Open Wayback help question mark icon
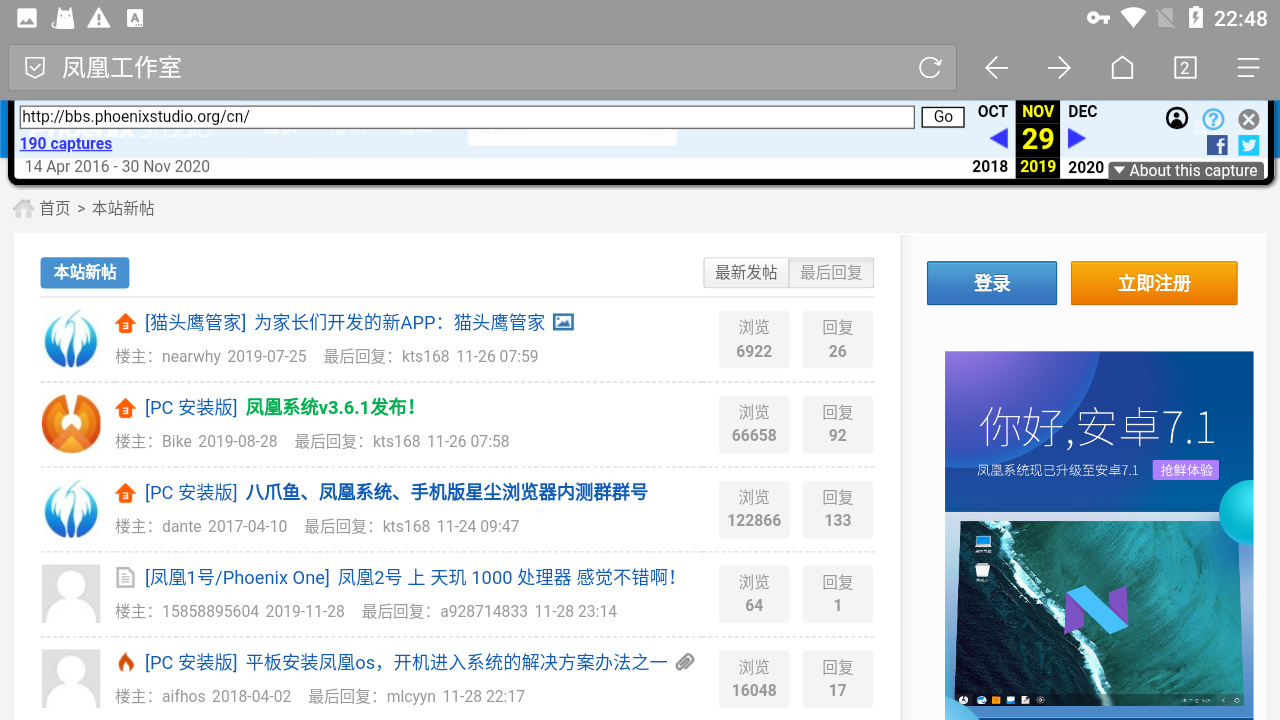This screenshot has height=720, width=1280. pos(1213,119)
